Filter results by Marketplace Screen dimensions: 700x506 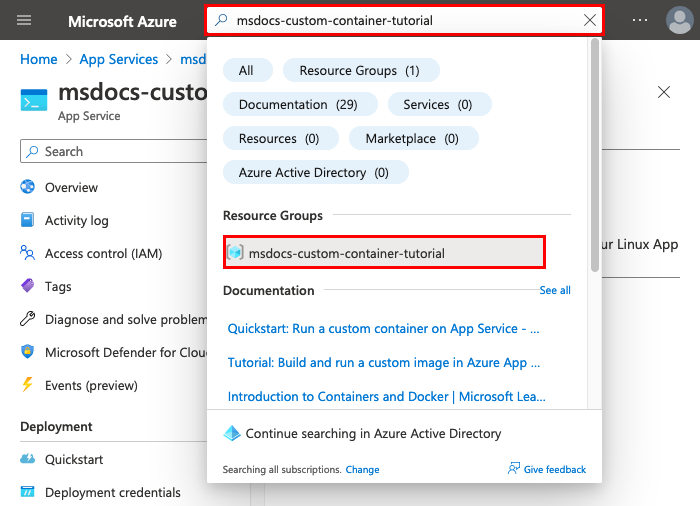pyautogui.click(x=412, y=138)
